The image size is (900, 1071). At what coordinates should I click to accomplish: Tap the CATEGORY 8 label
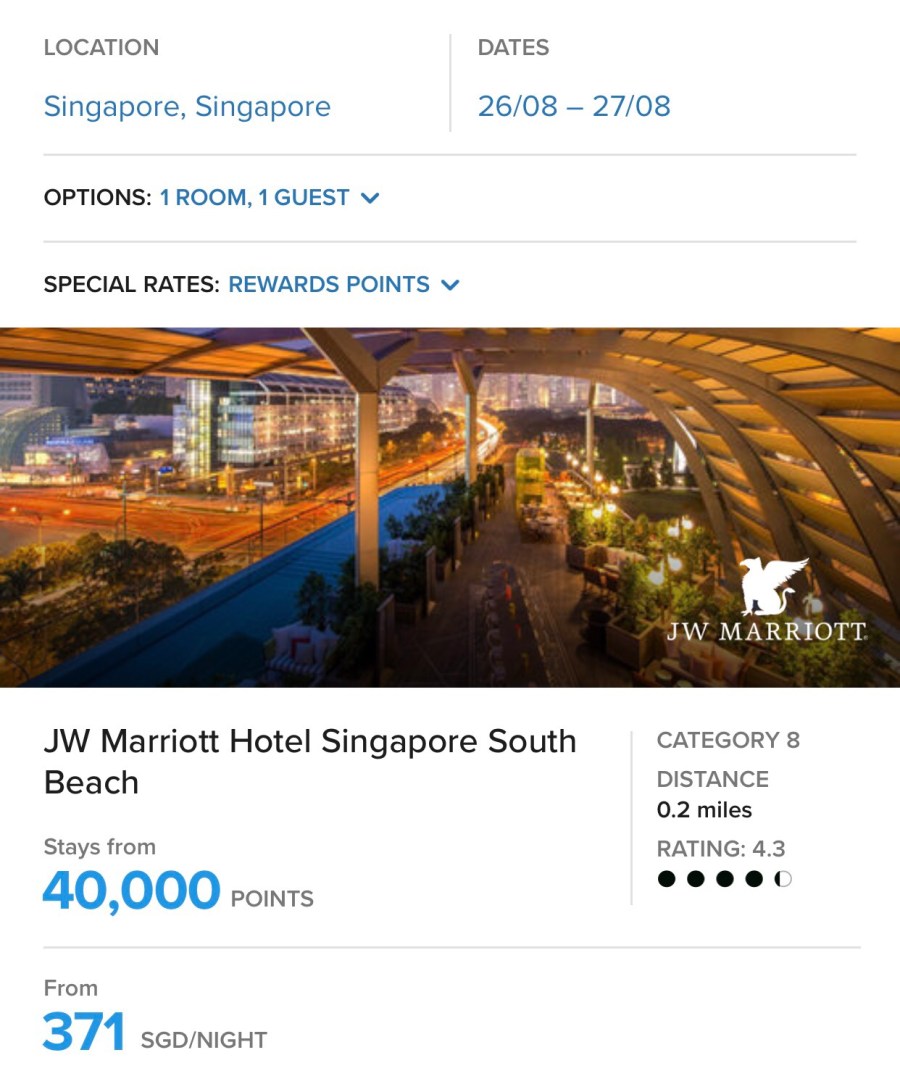[728, 740]
